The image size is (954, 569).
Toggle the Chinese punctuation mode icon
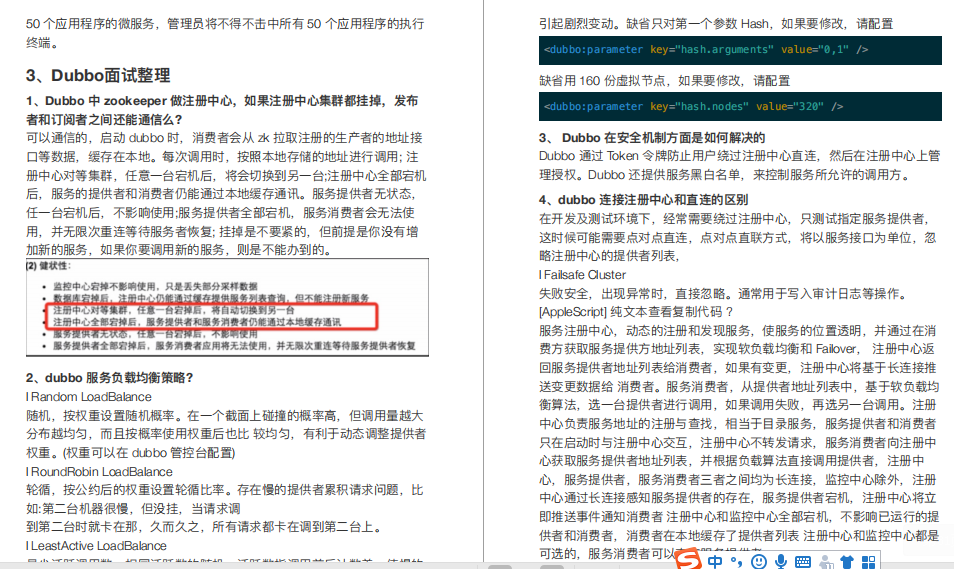pyautogui.click(x=737, y=562)
